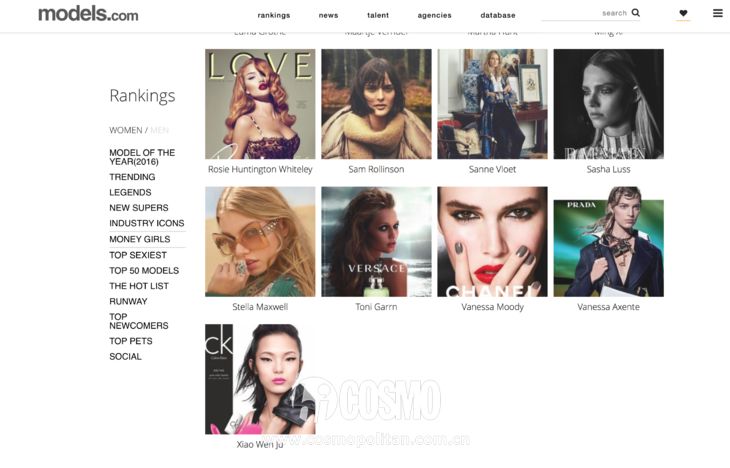View The Hot List ranking
The height and width of the screenshot is (468, 730).
pyautogui.click(x=139, y=286)
